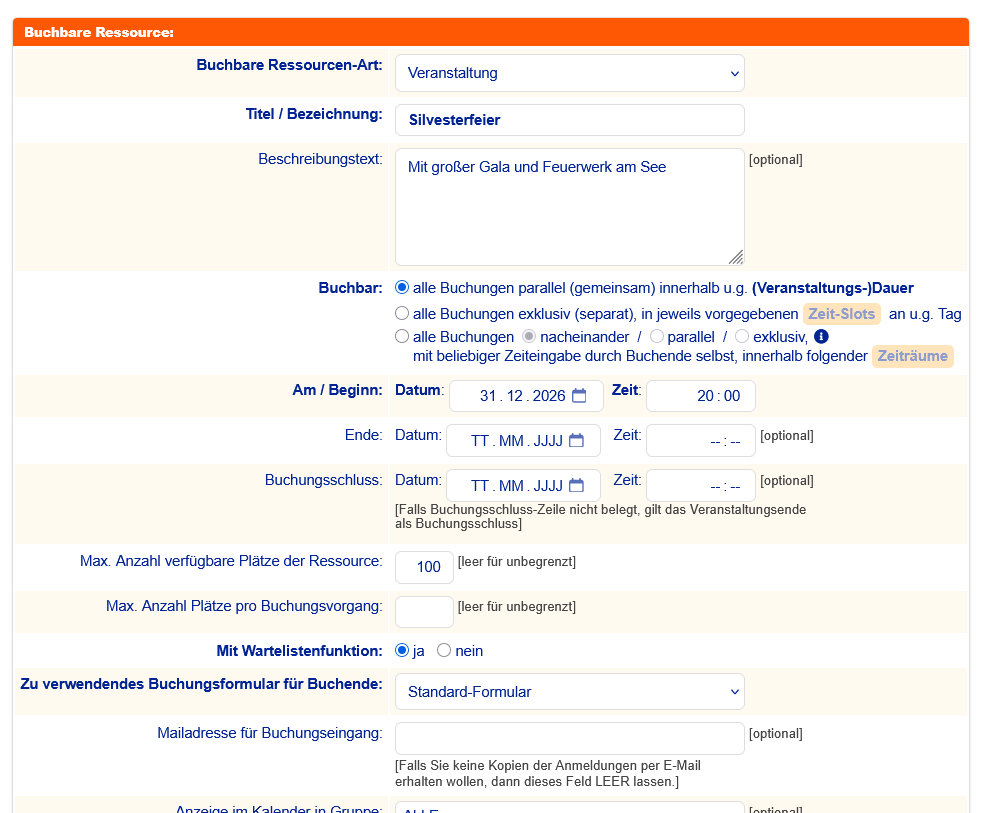
Task: Open the Buchbare Ressourcen-Art dropdown
Action: tap(569, 73)
